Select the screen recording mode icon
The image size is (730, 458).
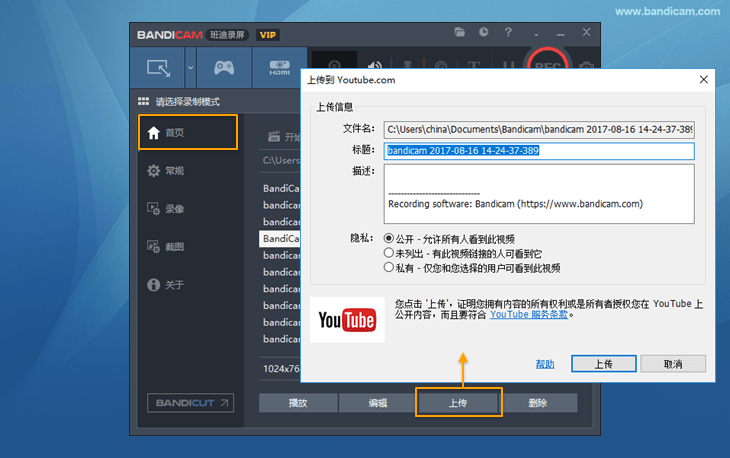coord(158,68)
